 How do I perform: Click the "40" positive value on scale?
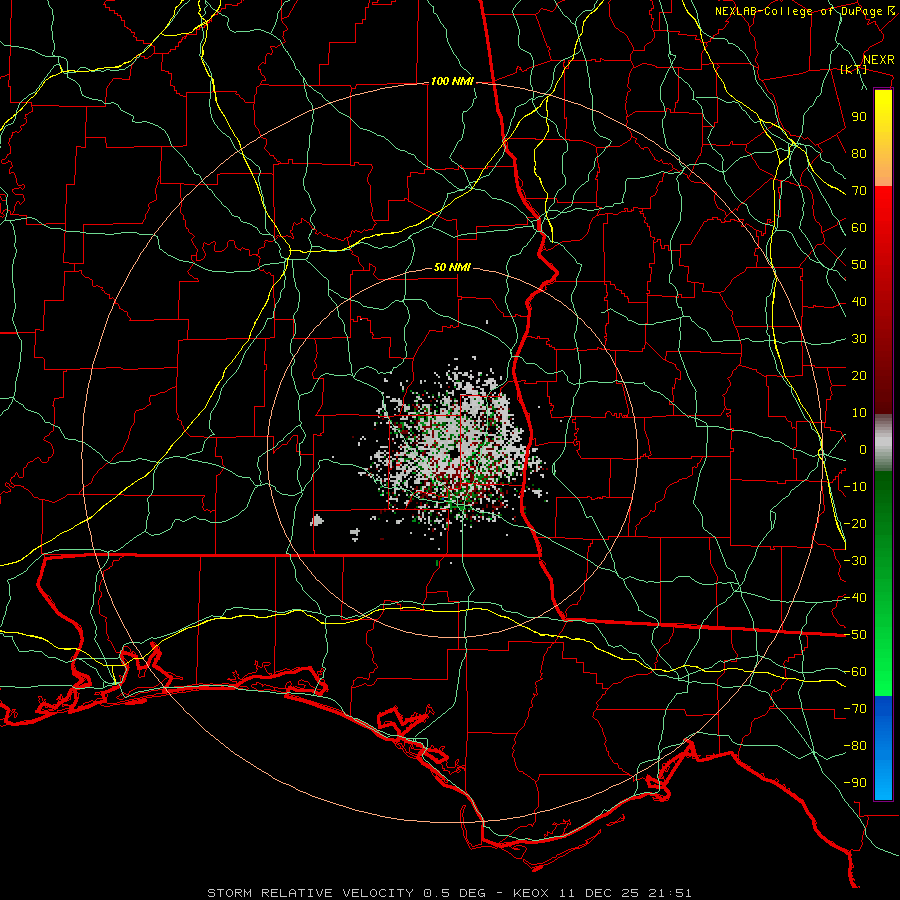(859, 301)
